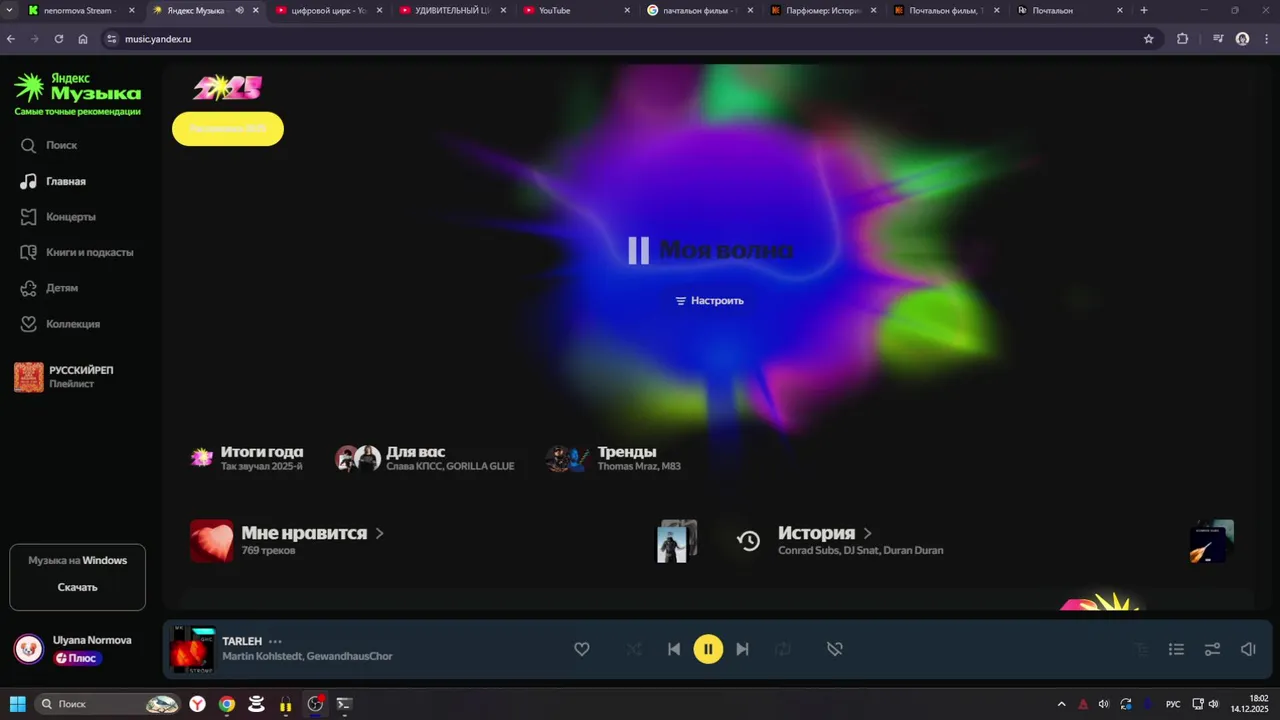Open the Детям section

tap(48, 288)
